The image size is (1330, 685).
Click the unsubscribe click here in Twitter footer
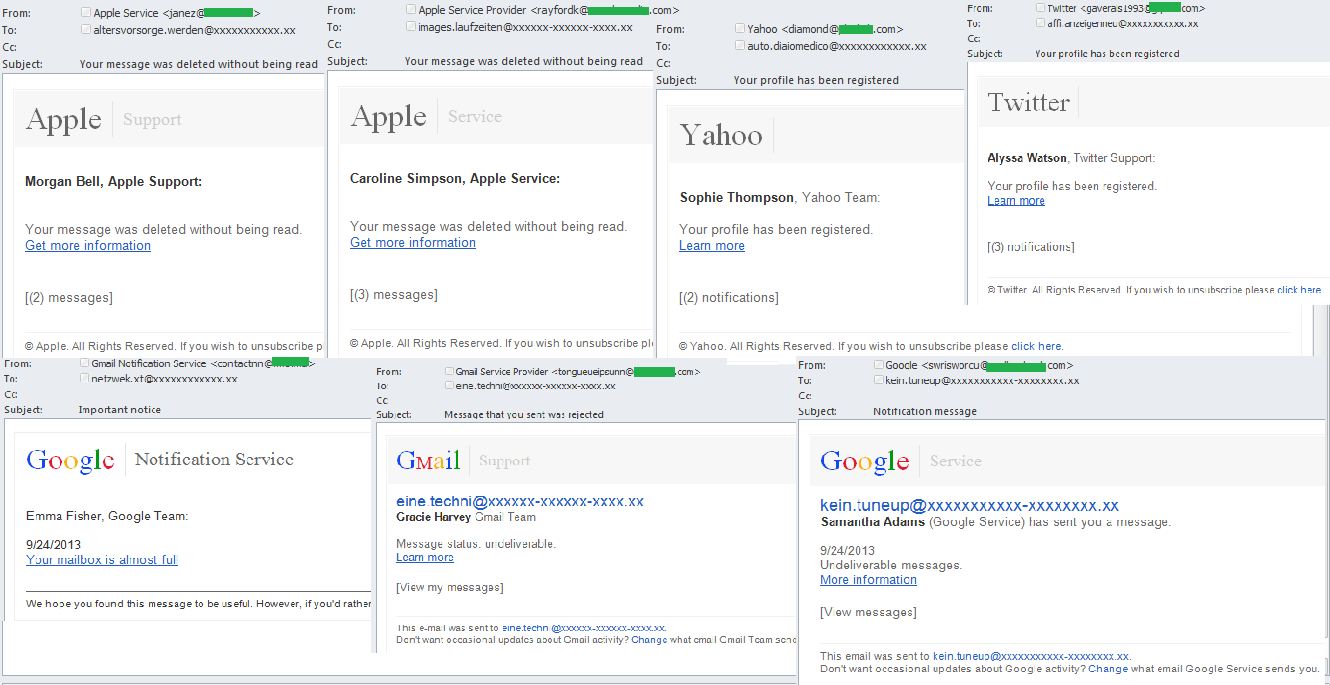[x=1299, y=290]
